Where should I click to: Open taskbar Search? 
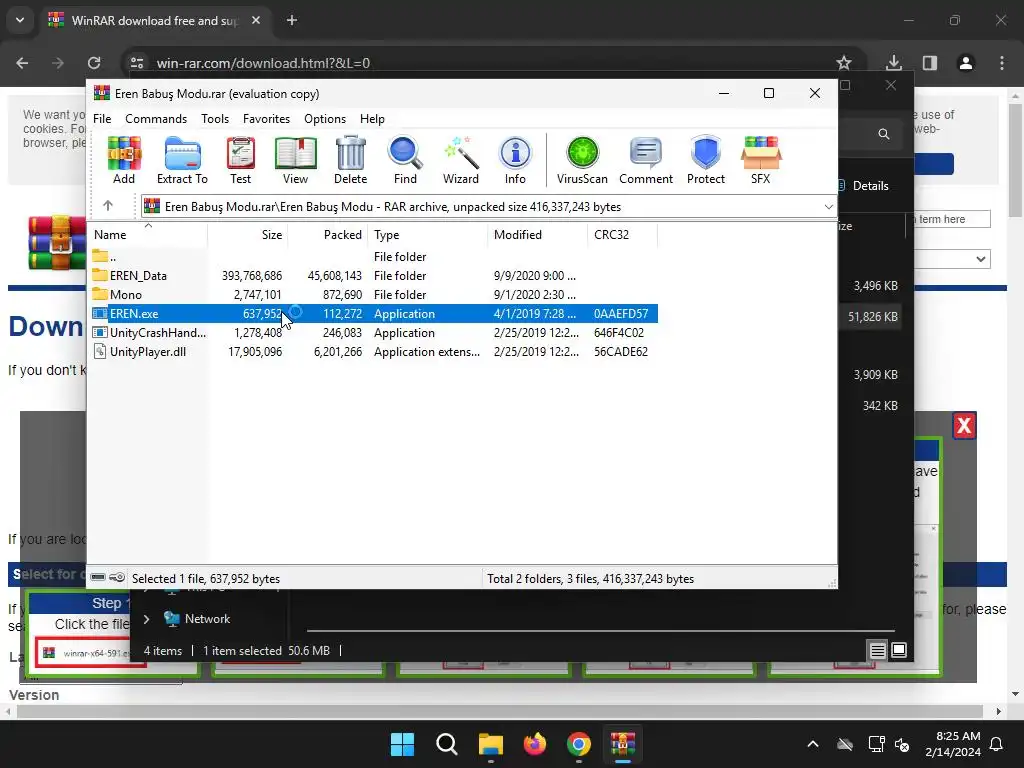(x=447, y=744)
